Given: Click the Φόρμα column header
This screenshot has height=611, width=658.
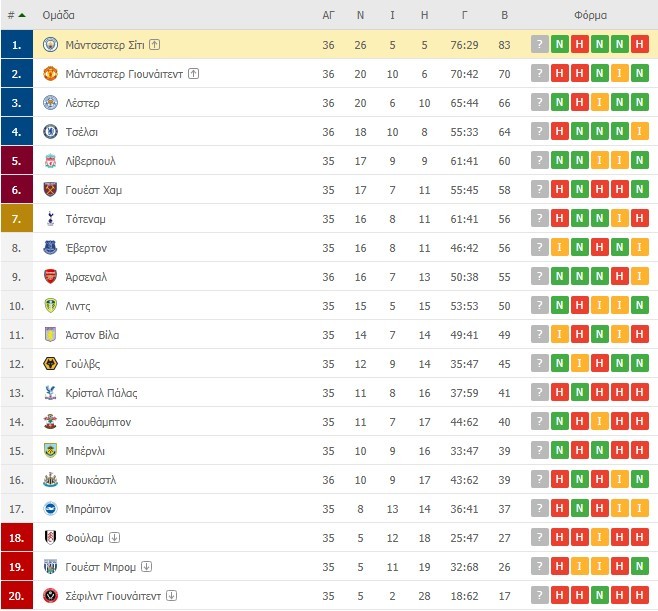Looking at the screenshot, I should (x=591, y=15).
